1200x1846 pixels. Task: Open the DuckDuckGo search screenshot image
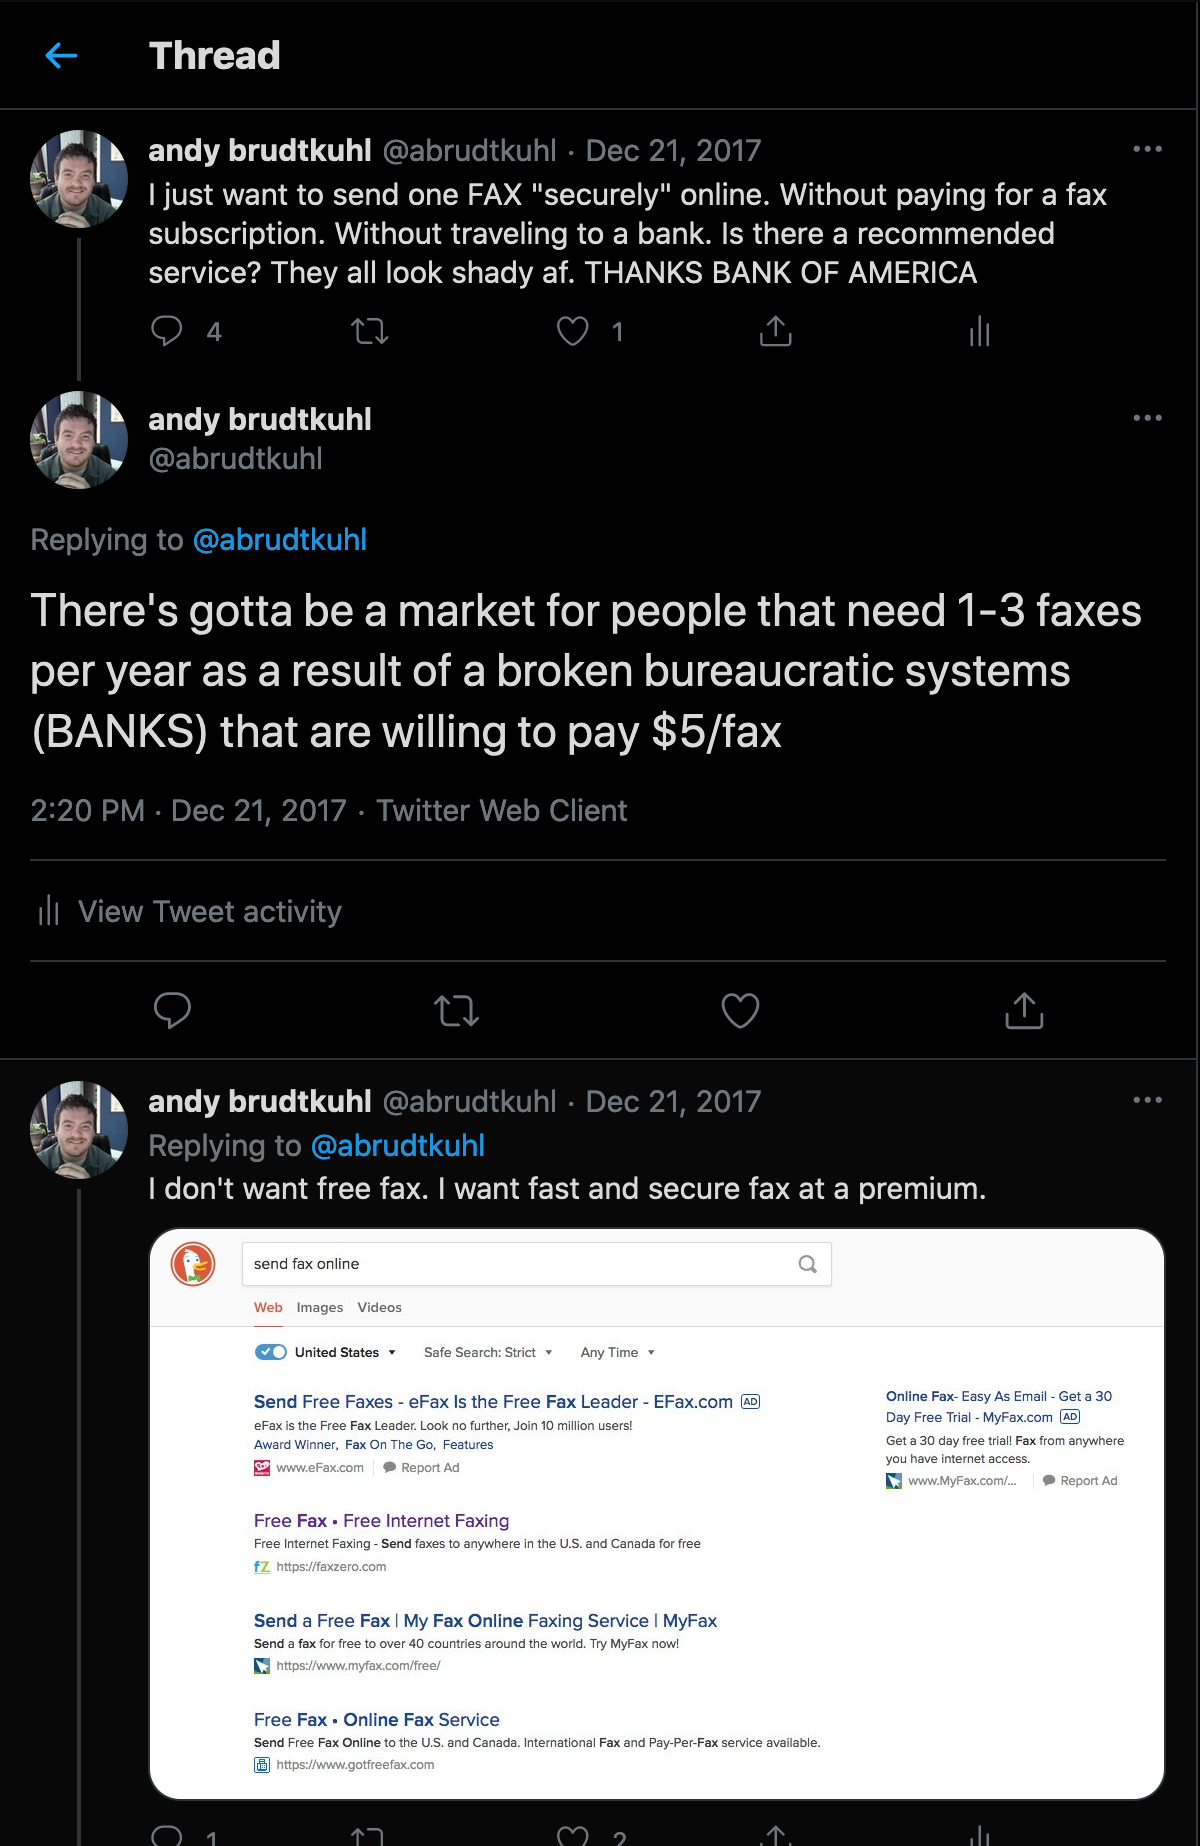coord(657,1514)
